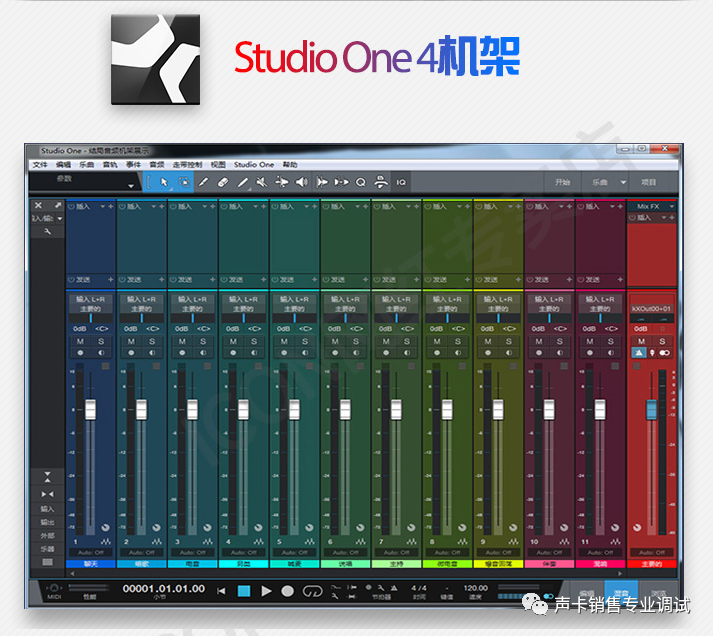Select the Arrow tool in toolbar
The height and width of the screenshot is (636, 713).
tap(164, 182)
